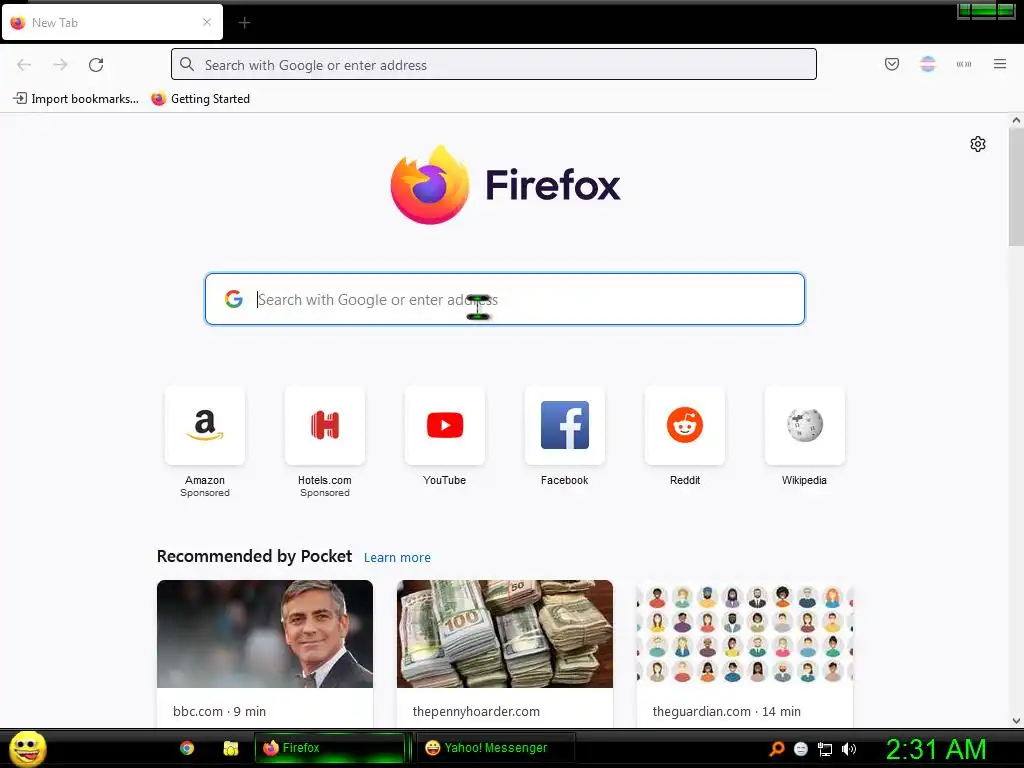This screenshot has height=768, width=1024.
Task: Open the Wikipedia shortcut tile
Action: [x=805, y=426]
